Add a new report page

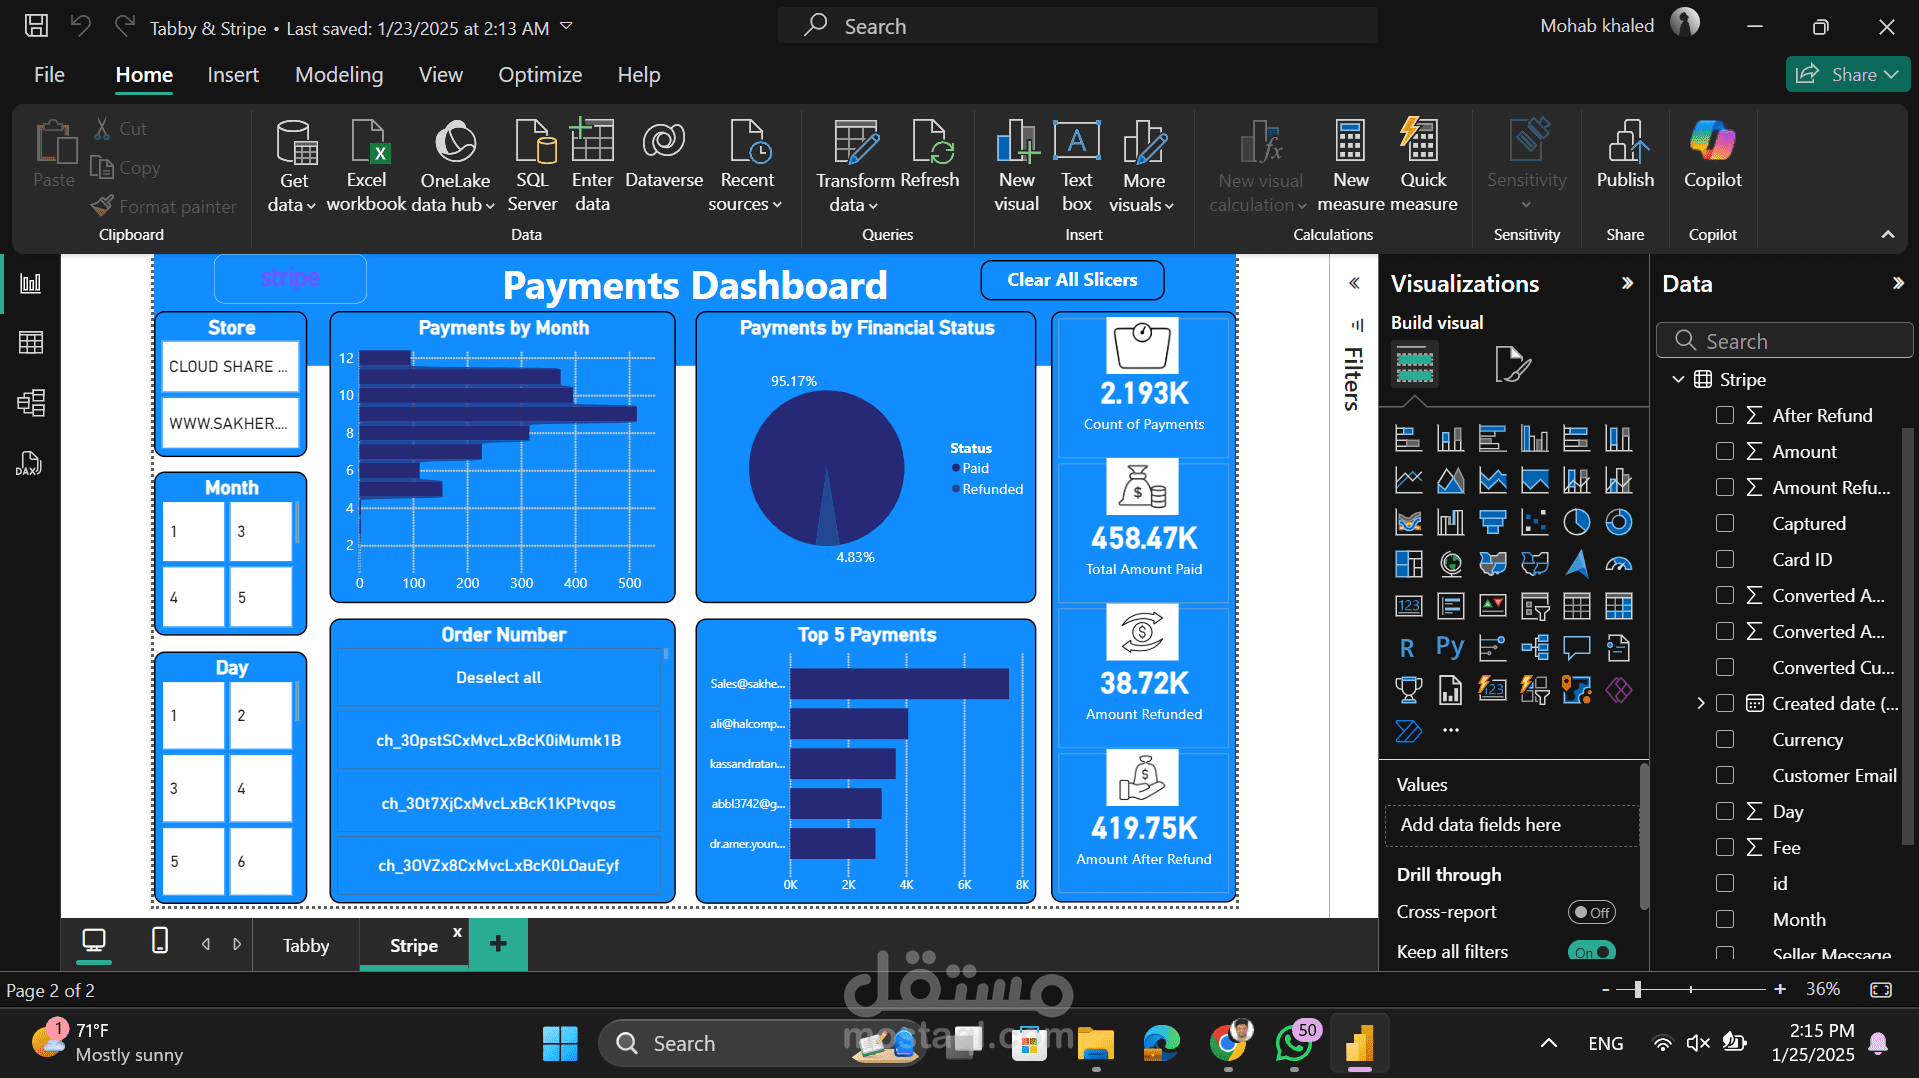click(x=498, y=943)
